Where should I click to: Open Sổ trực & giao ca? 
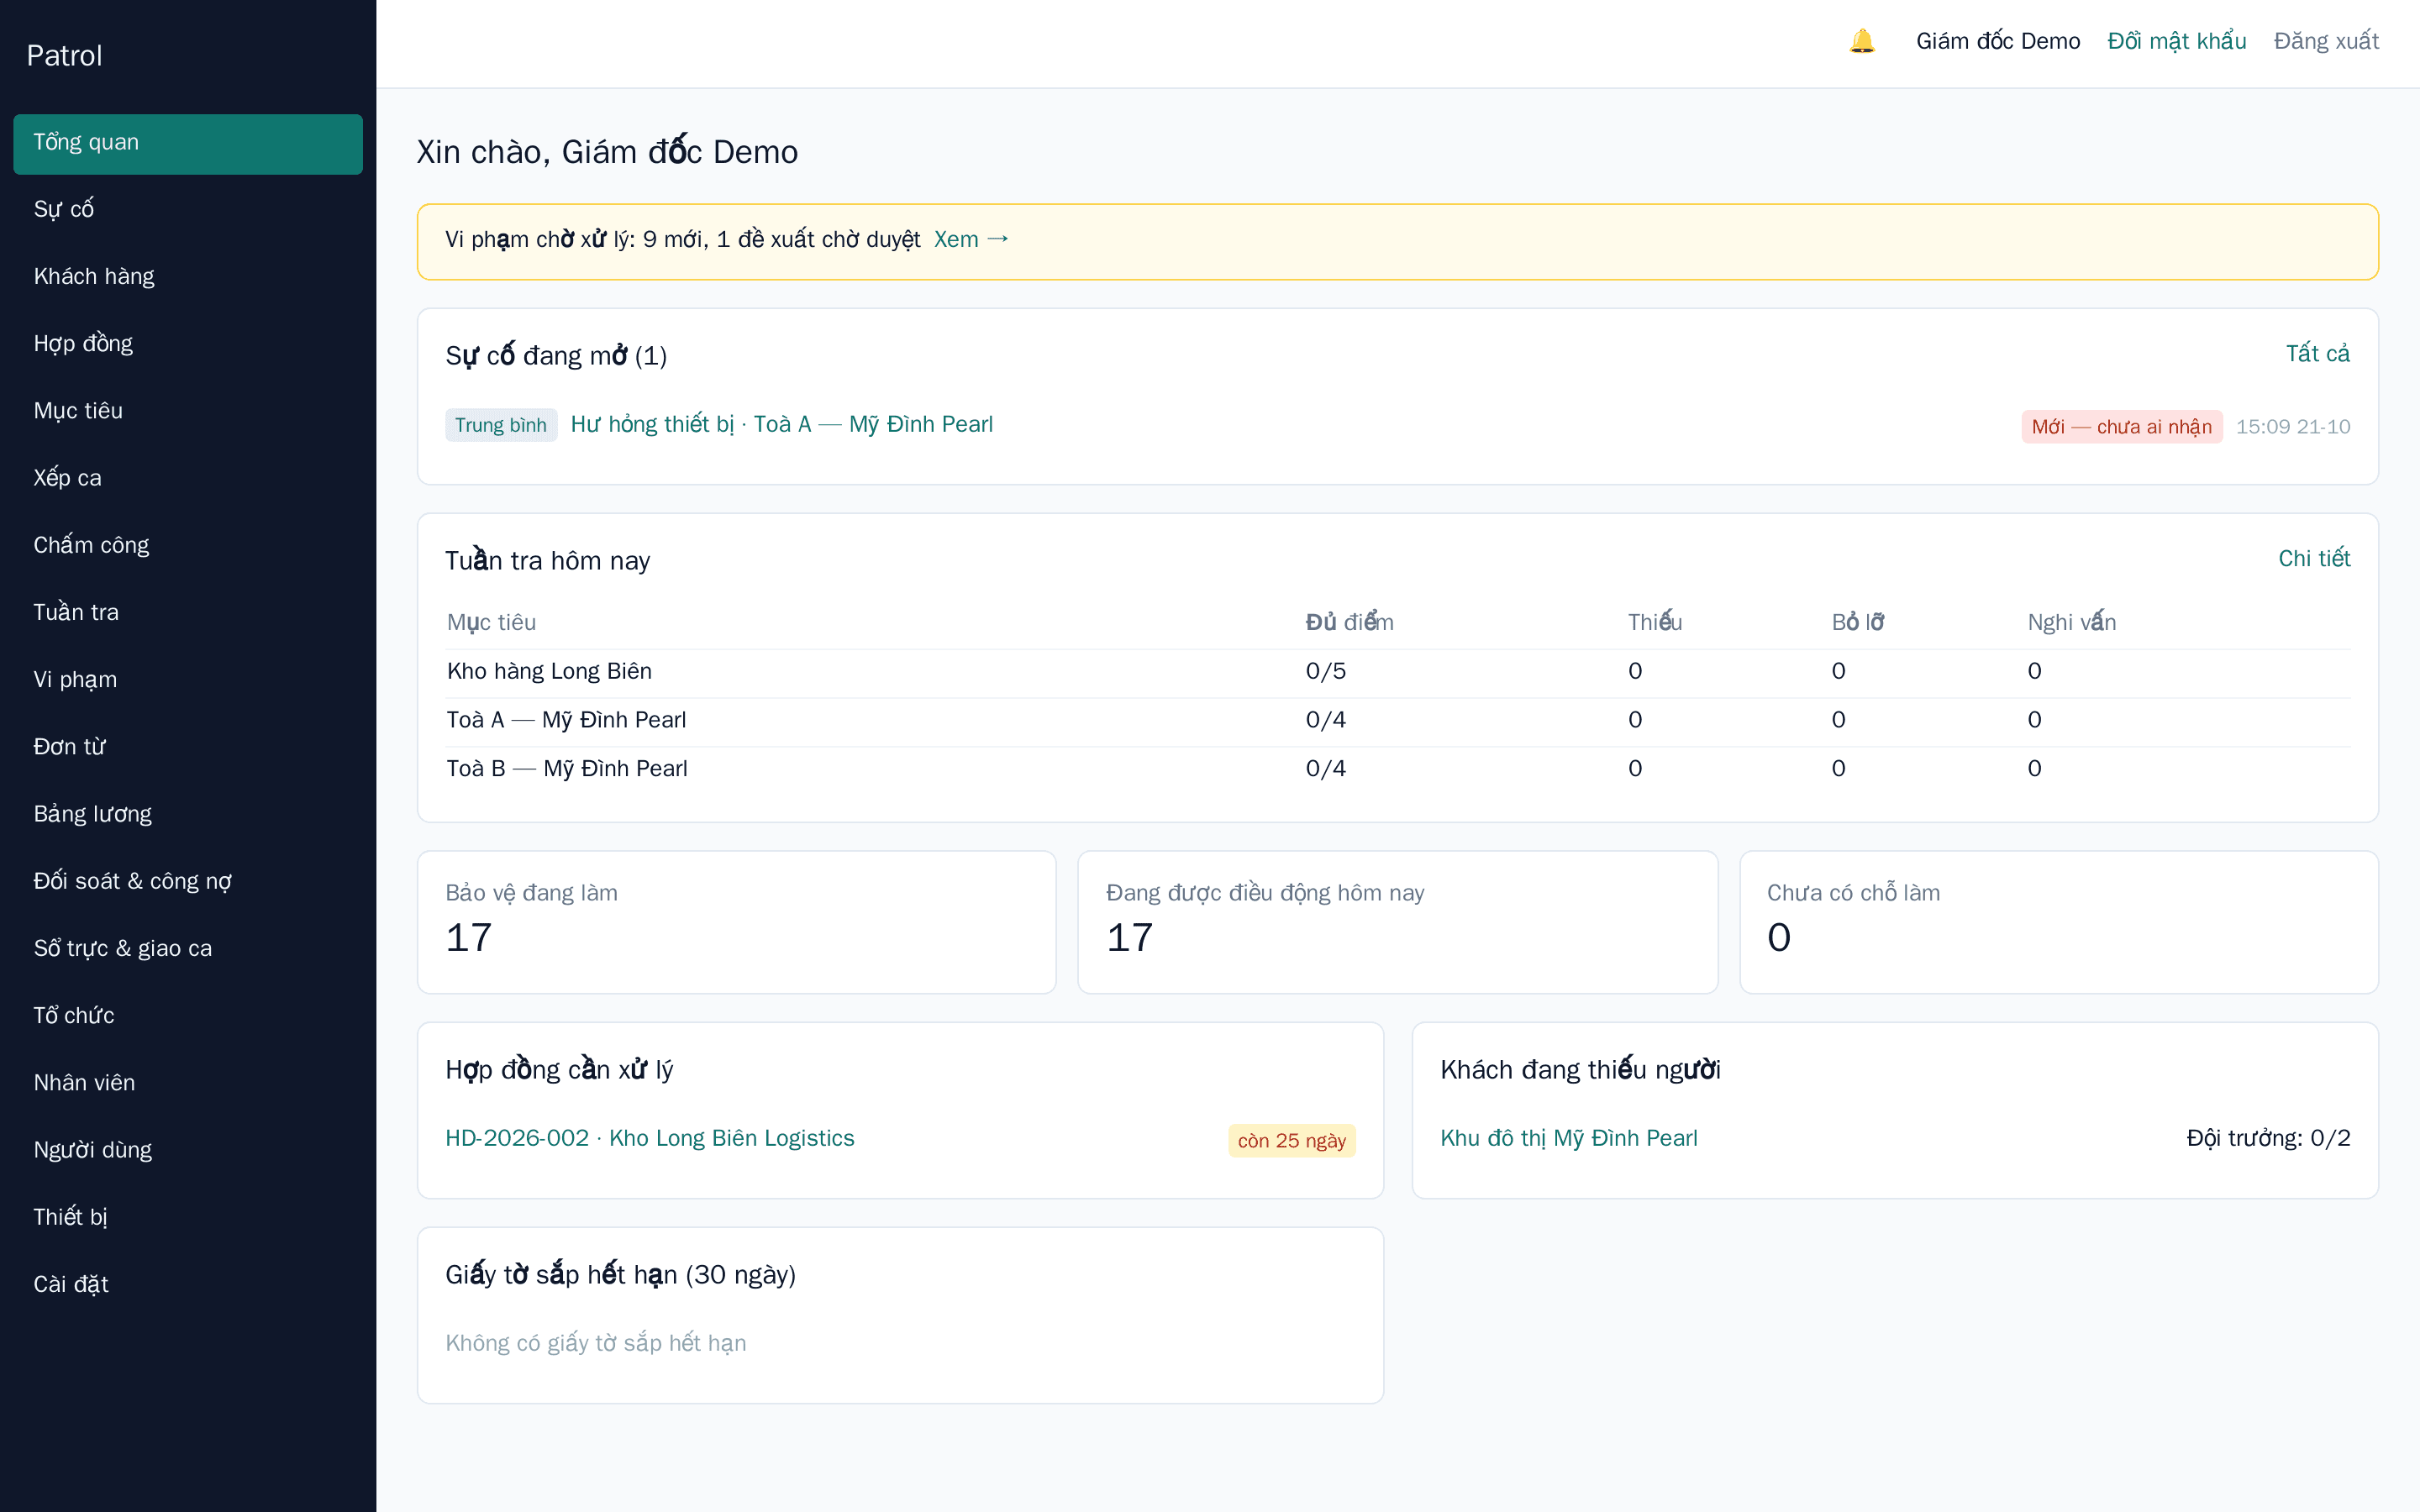tap(188, 948)
